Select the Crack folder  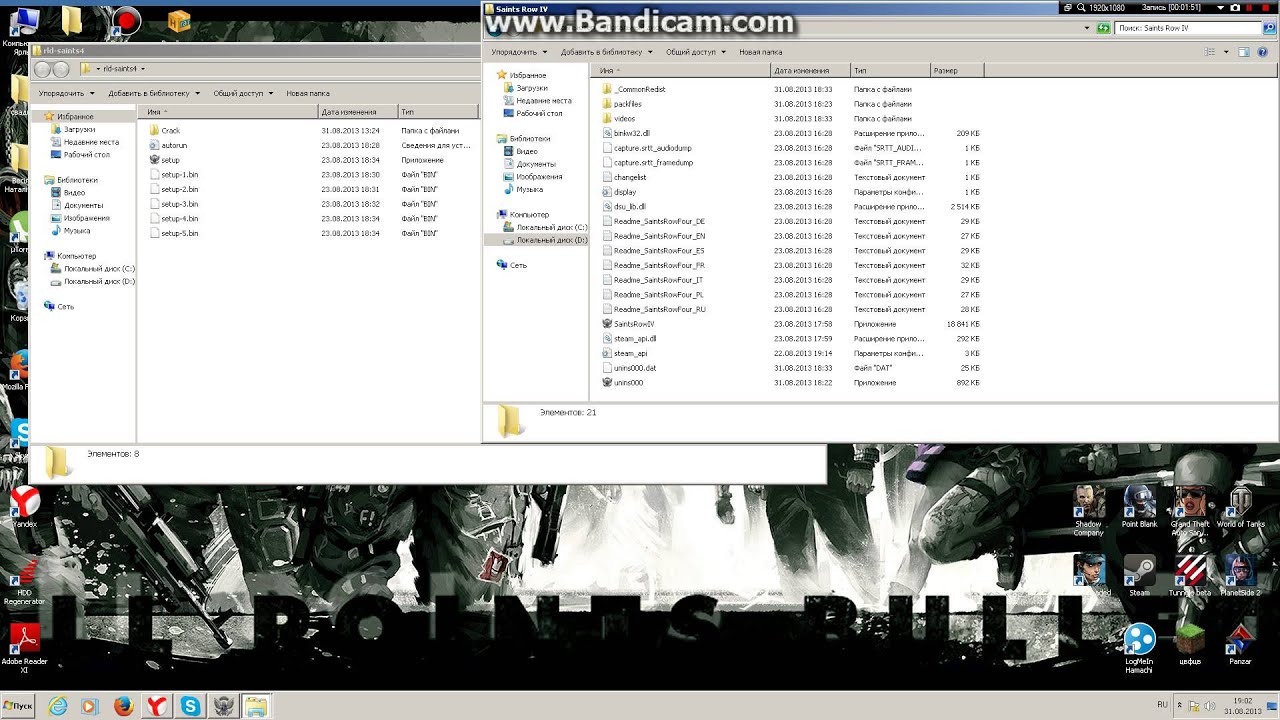(x=165, y=131)
